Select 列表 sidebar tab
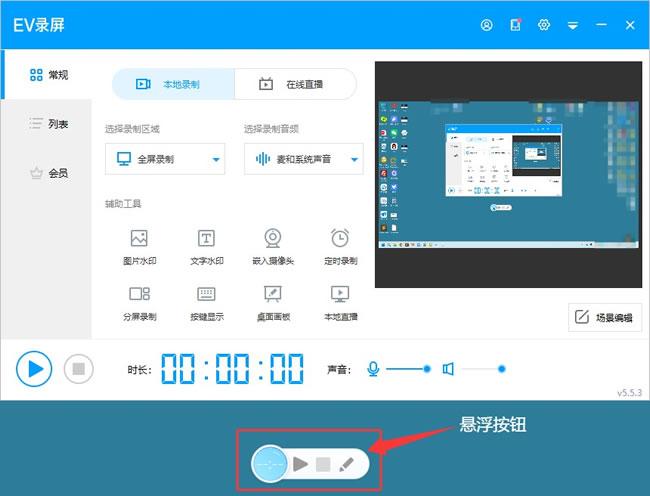 (48, 123)
